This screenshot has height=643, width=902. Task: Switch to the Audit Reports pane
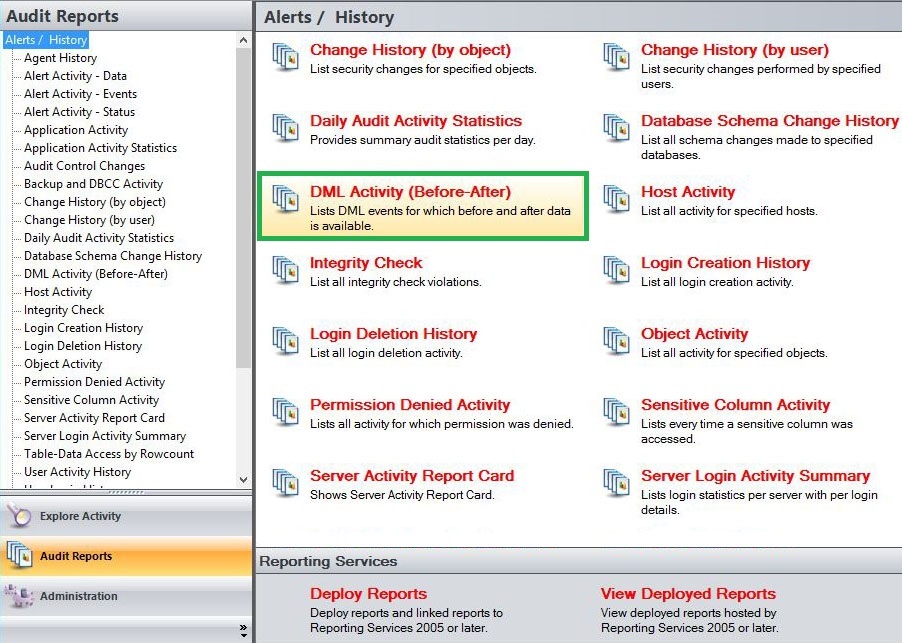tap(76, 556)
